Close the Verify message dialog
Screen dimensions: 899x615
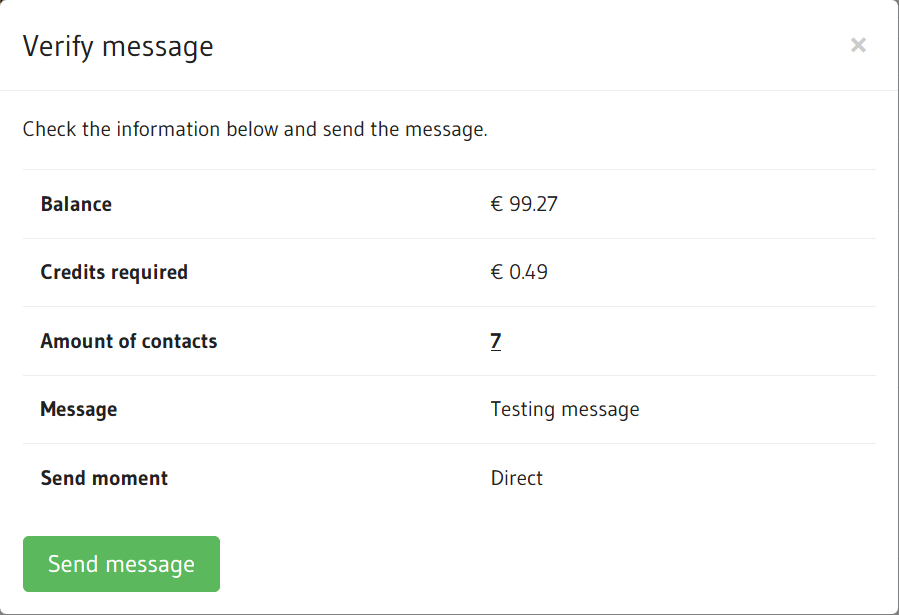point(858,45)
